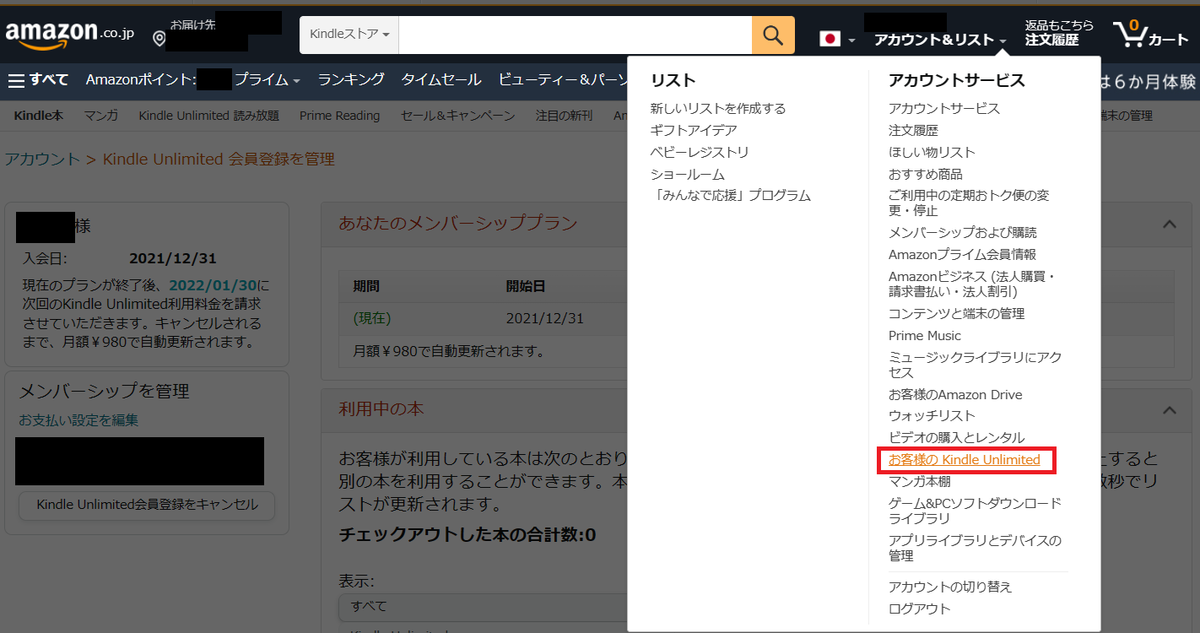Open アプリライブラリとデバイスの管理 menu entry

pyautogui.click(x=975, y=548)
